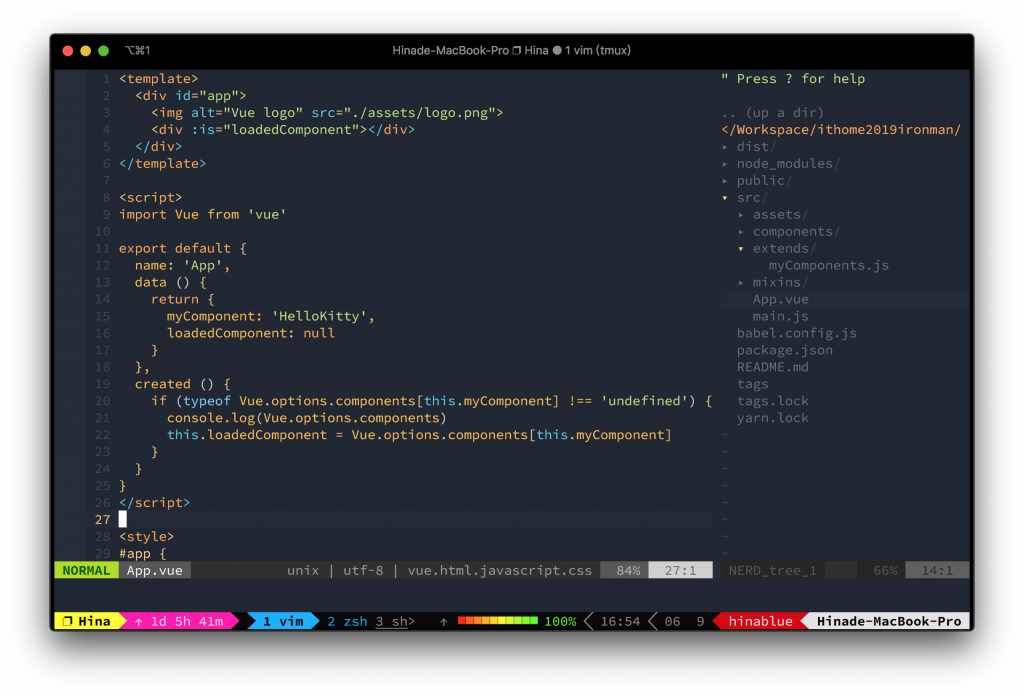Click the opening <template> tag
The width and height of the screenshot is (1024, 697).
(159, 79)
